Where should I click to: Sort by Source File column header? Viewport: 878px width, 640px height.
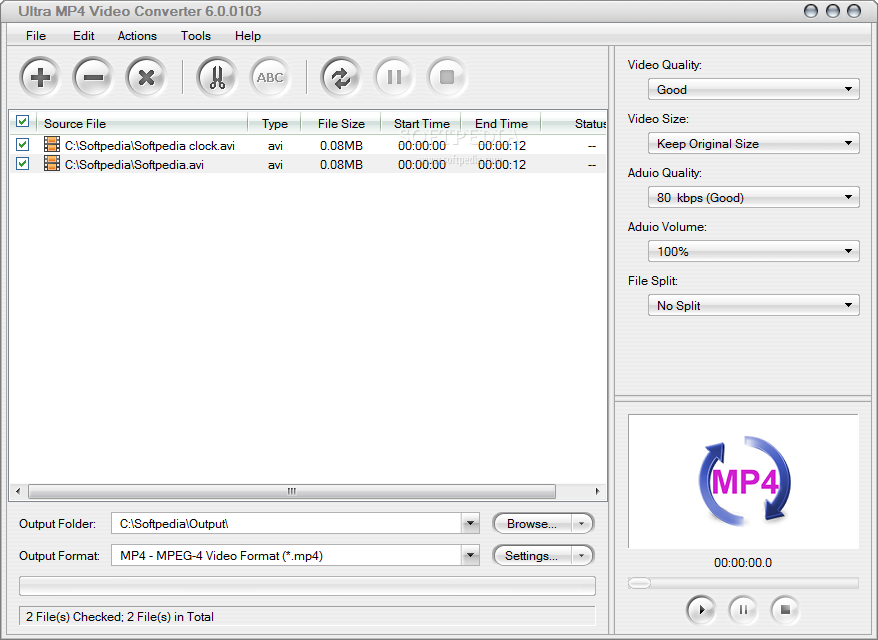(x=142, y=123)
